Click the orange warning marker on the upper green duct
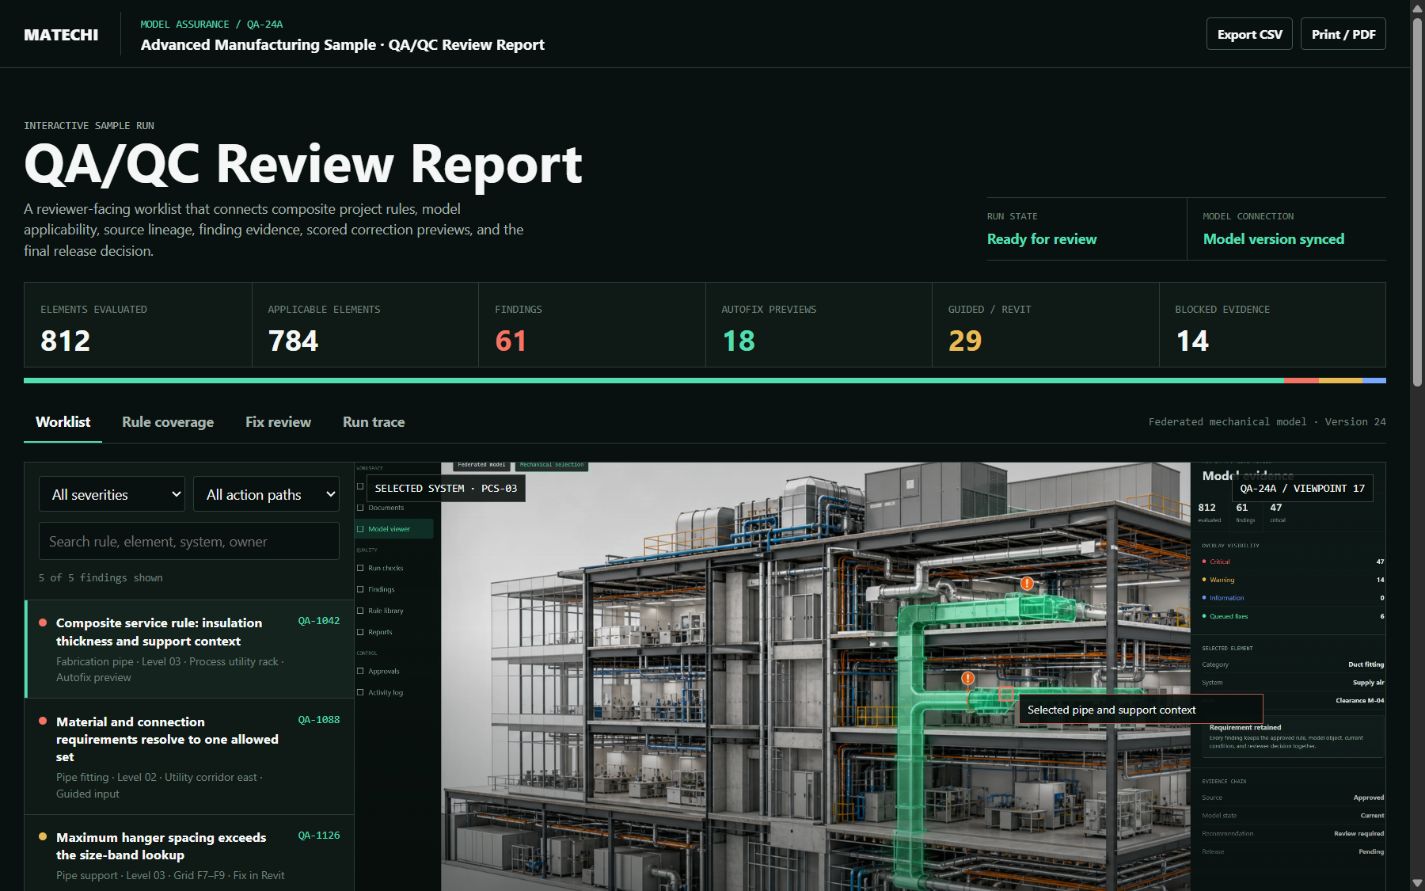 (x=1027, y=583)
